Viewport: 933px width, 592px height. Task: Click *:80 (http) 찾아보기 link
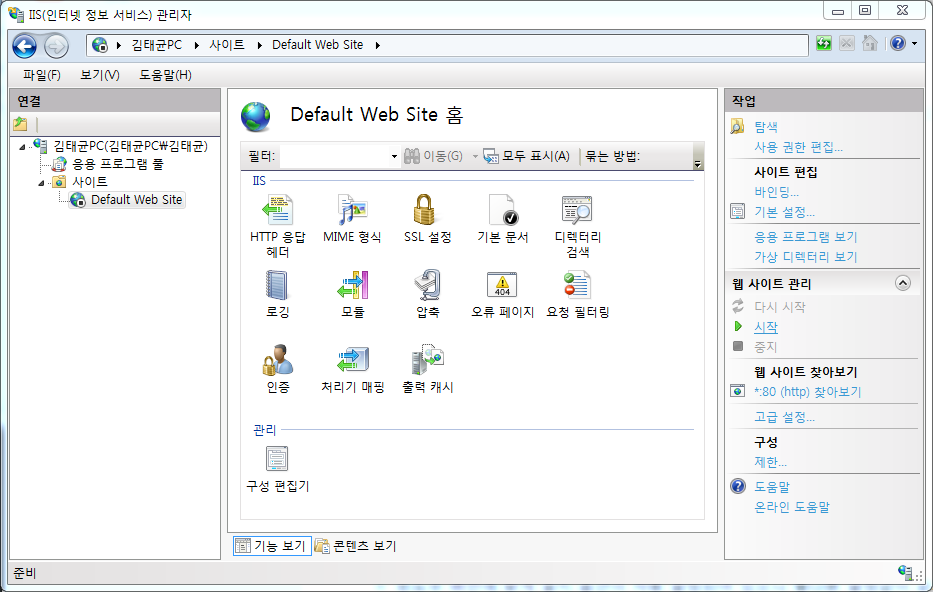tap(807, 391)
